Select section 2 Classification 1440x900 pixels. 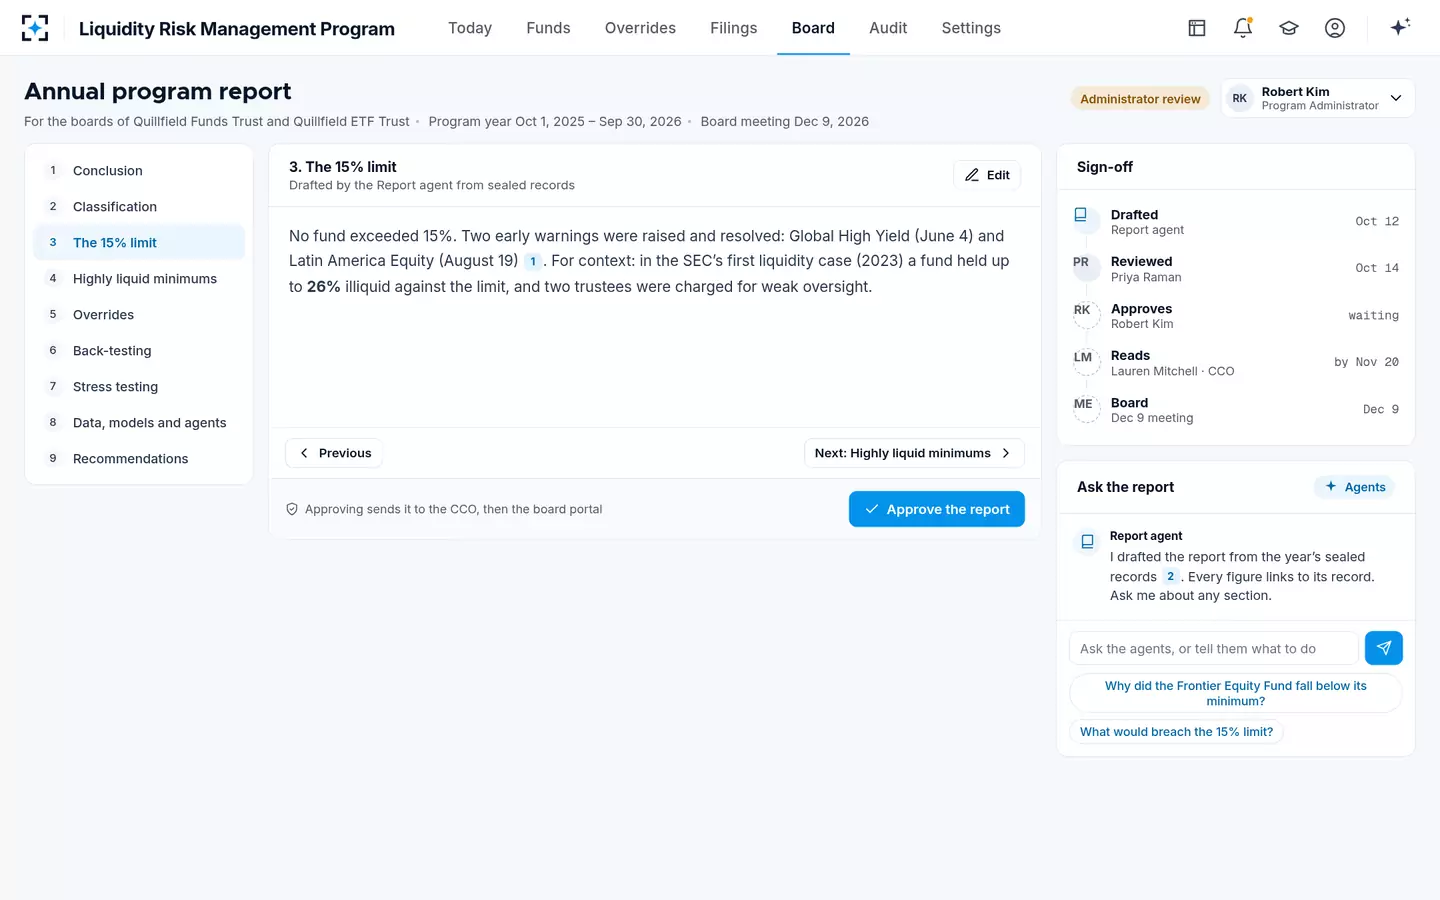pyautogui.click(x=139, y=207)
